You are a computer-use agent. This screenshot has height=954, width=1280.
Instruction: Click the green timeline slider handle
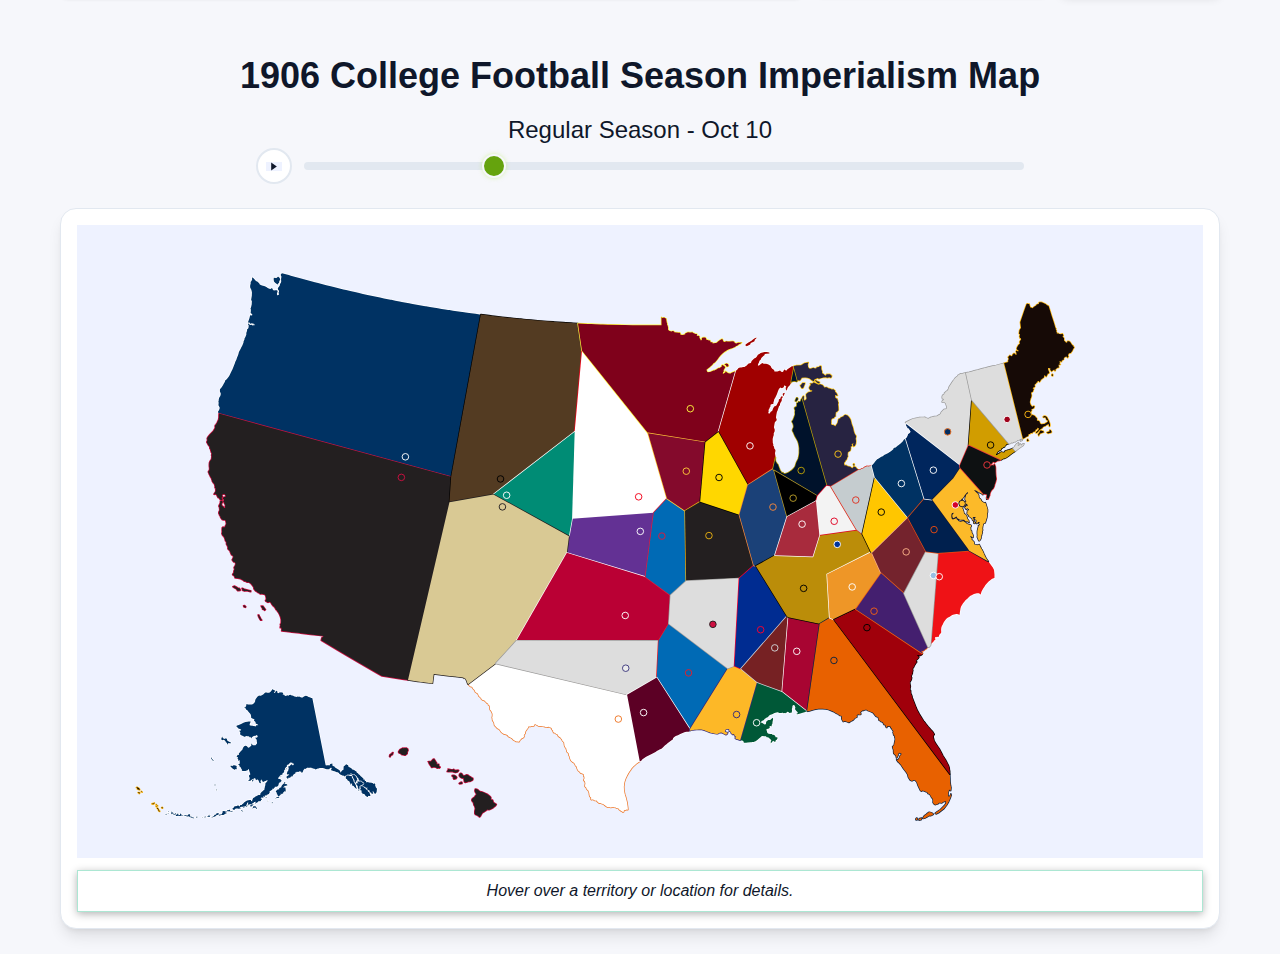tap(493, 166)
